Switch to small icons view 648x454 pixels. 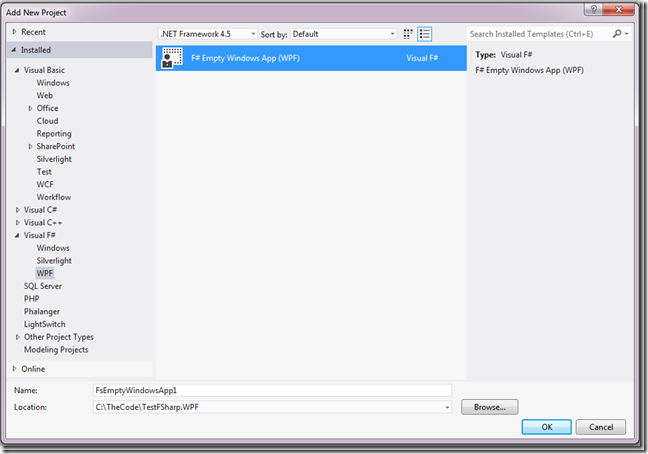point(408,34)
